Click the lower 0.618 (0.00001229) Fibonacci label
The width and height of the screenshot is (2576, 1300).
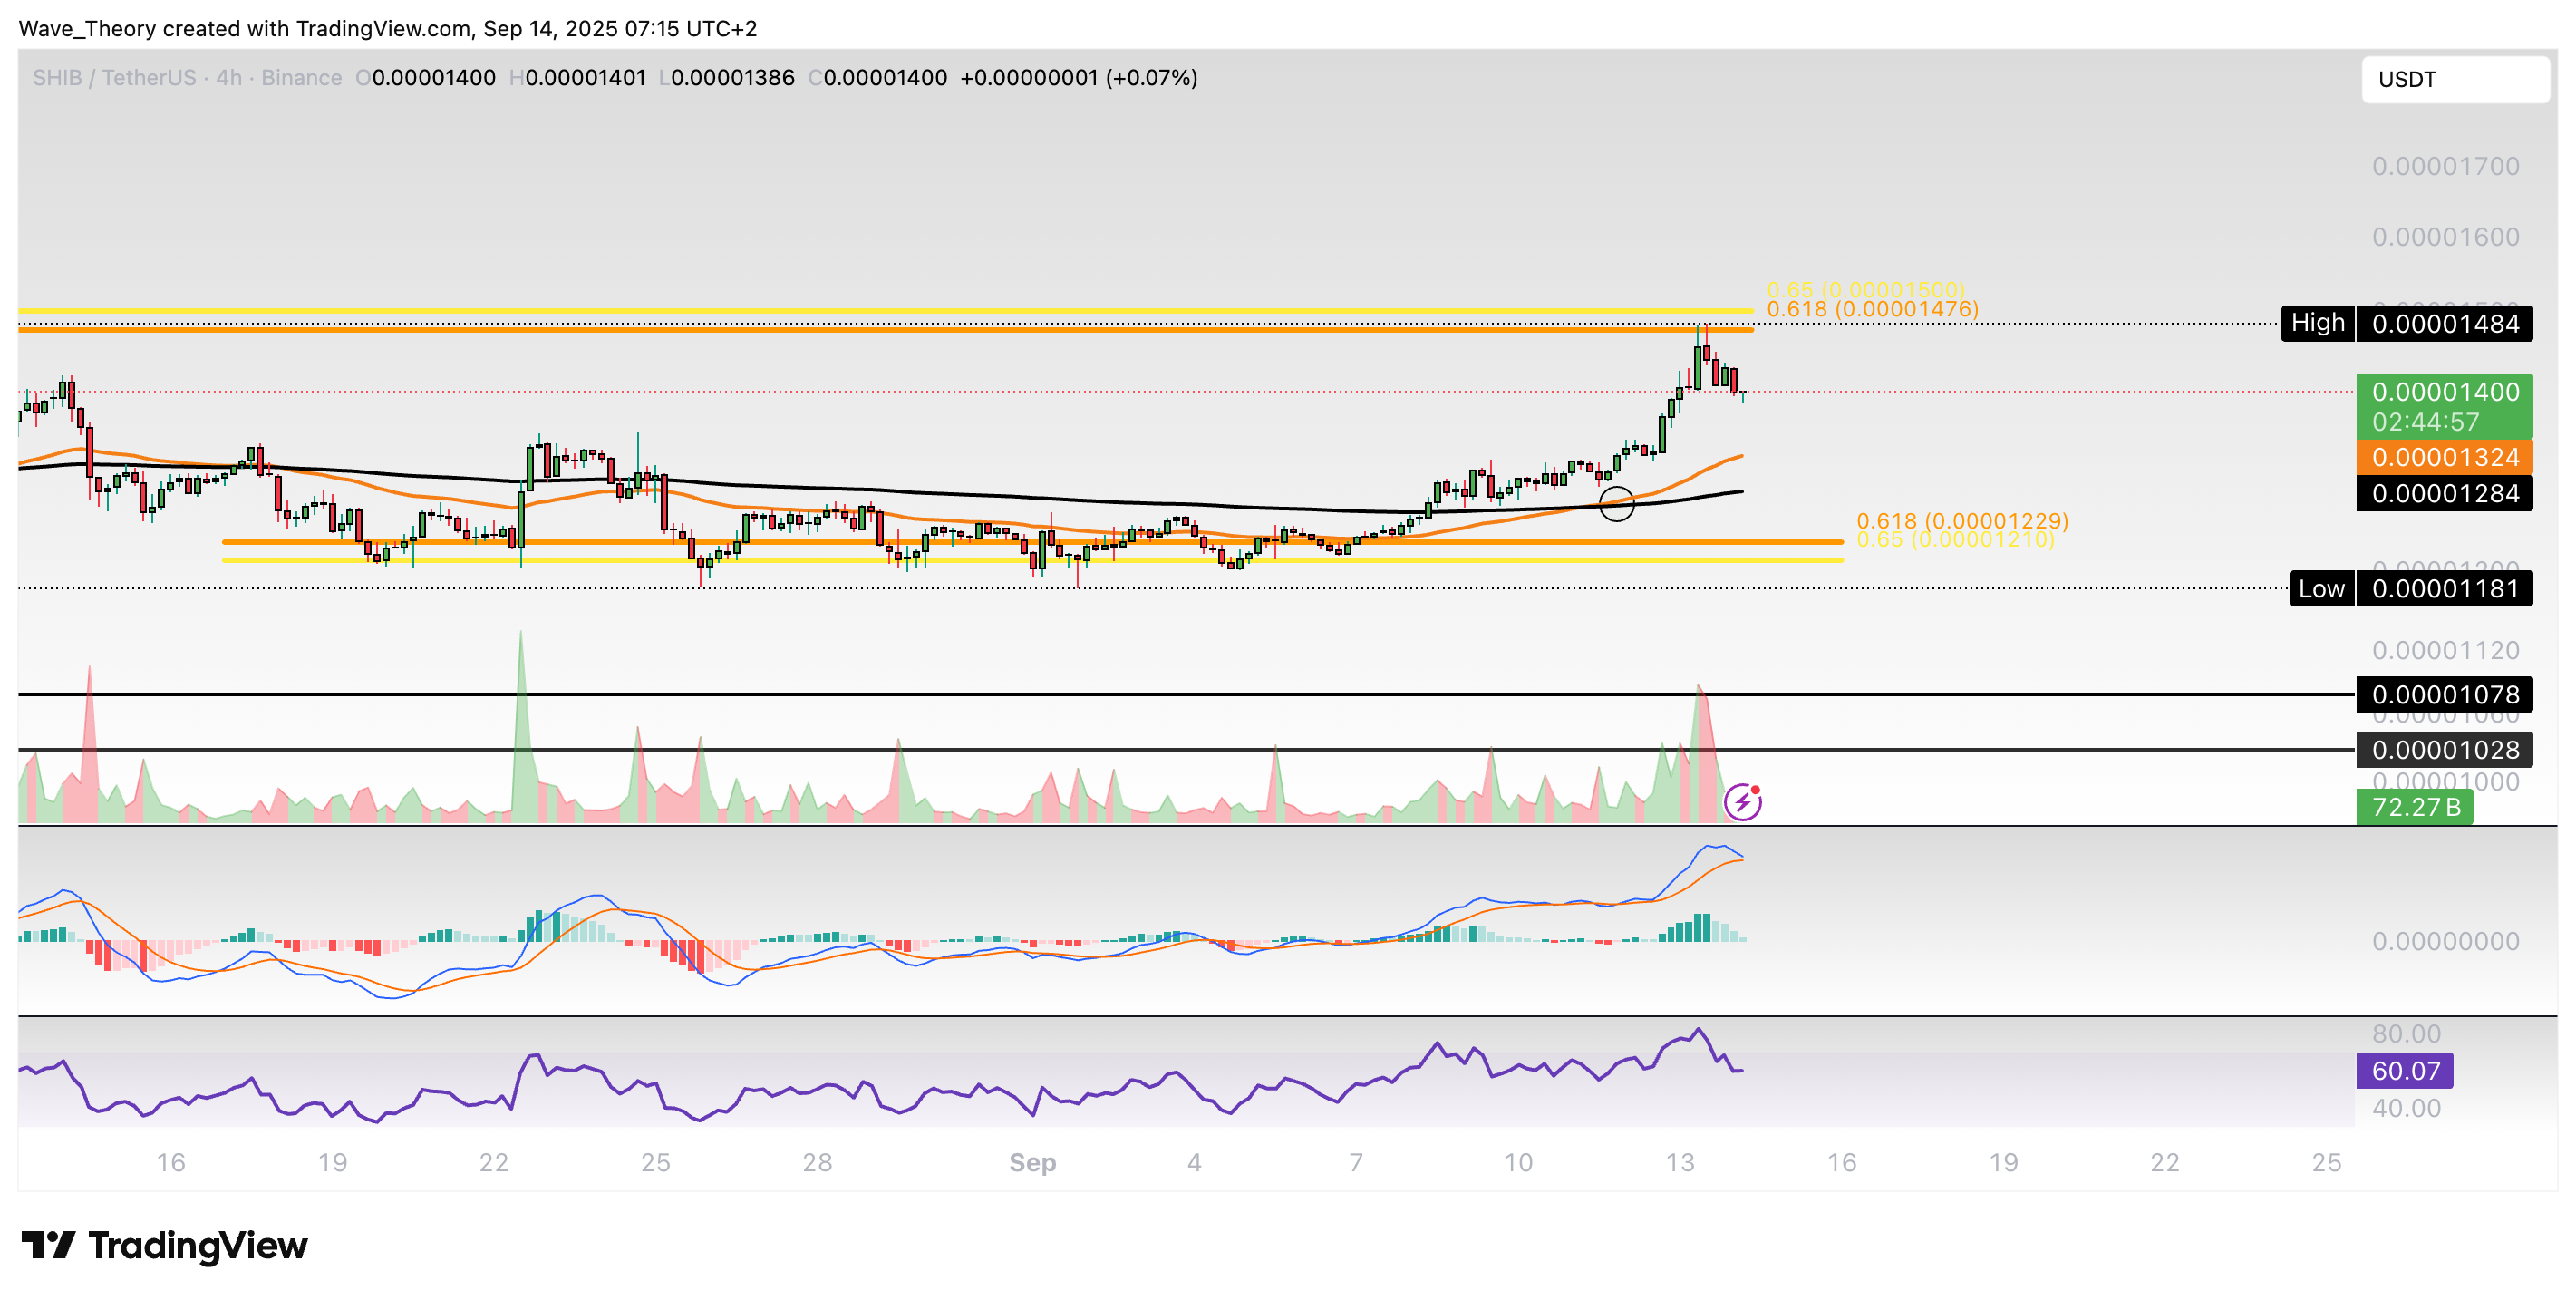click(x=1962, y=520)
